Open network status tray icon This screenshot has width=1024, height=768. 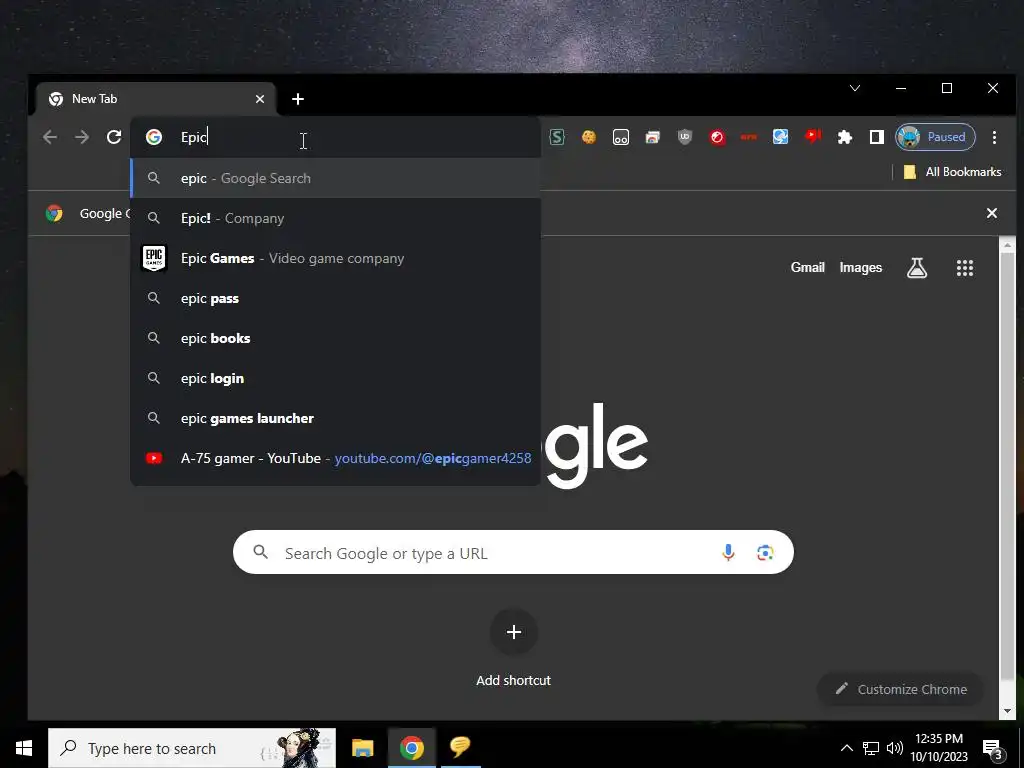pos(871,748)
